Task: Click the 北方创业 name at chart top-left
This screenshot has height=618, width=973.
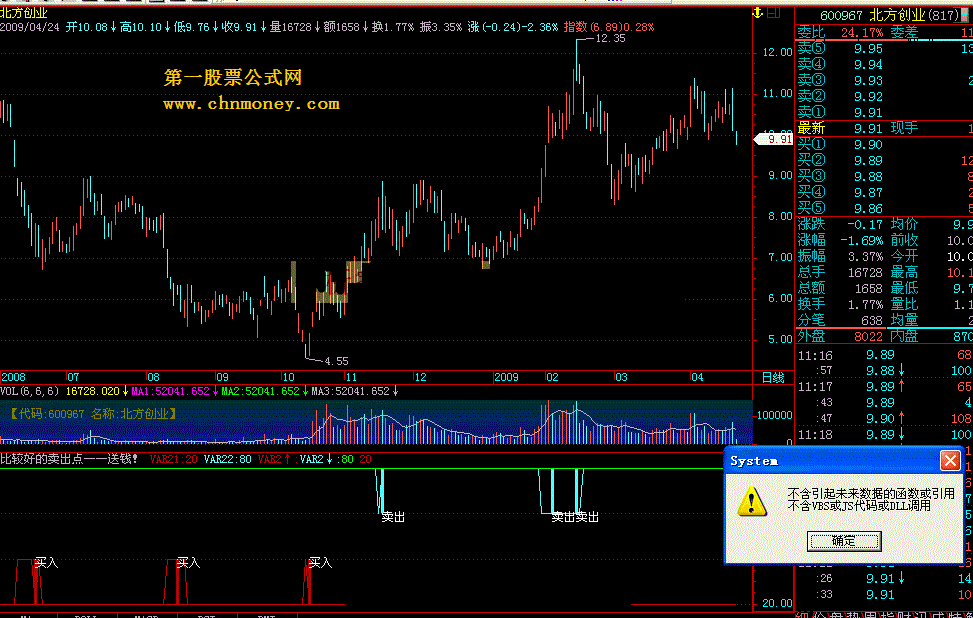Action: tap(24, 12)
